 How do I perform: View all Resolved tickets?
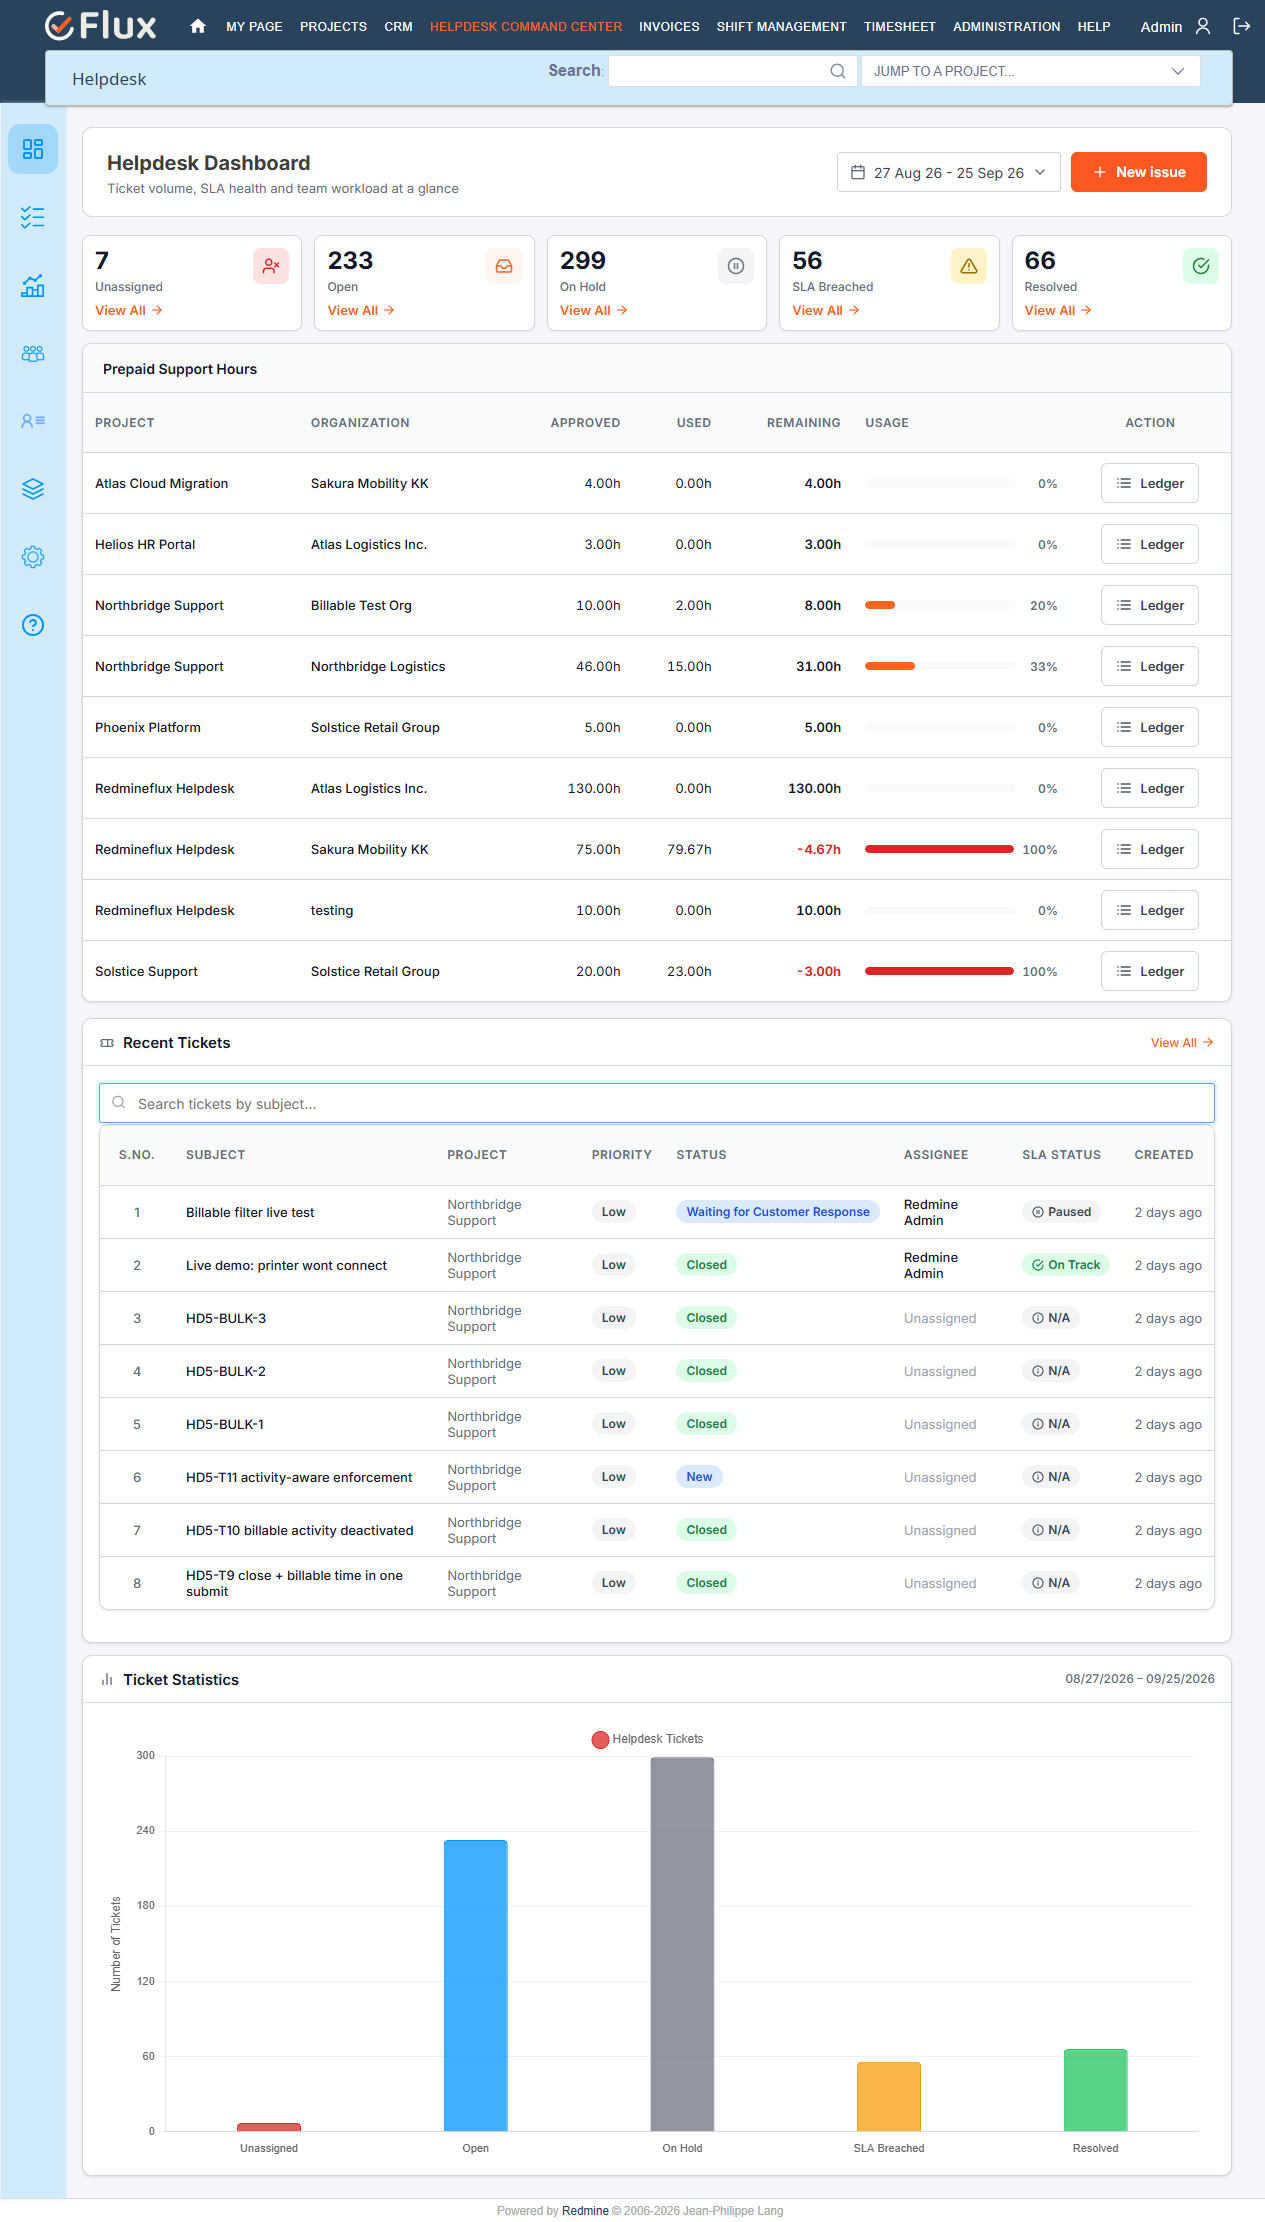1058,311
